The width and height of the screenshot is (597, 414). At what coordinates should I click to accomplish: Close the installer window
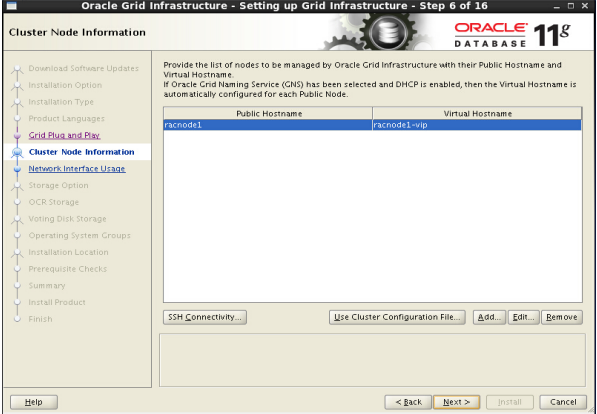tap(585, 6)
